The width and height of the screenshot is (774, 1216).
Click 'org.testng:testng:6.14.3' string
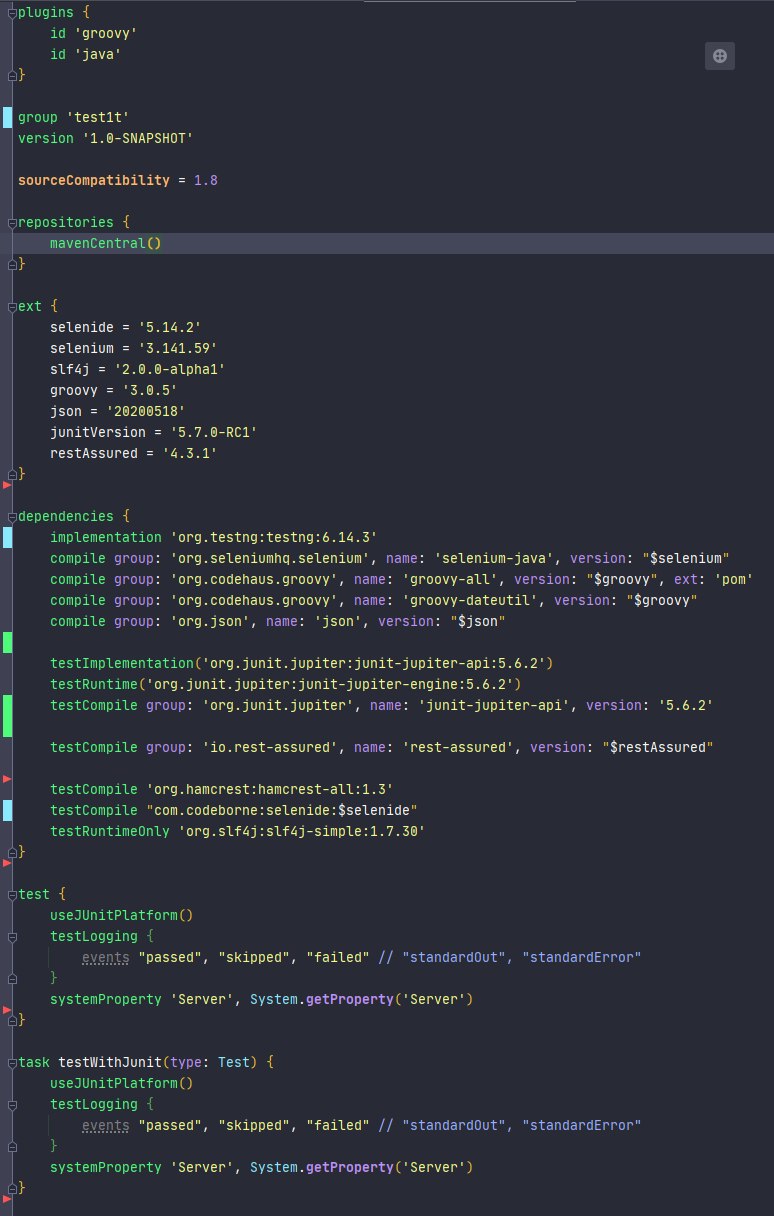(274, 537)
